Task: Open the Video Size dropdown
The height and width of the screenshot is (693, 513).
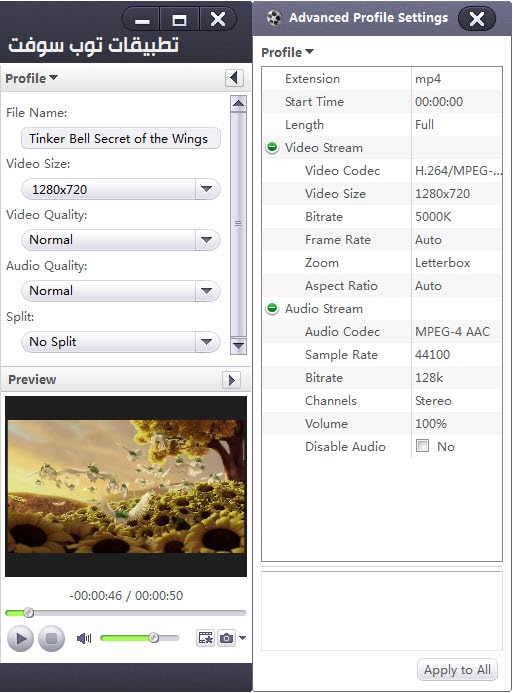Action: tap(121, 189)
